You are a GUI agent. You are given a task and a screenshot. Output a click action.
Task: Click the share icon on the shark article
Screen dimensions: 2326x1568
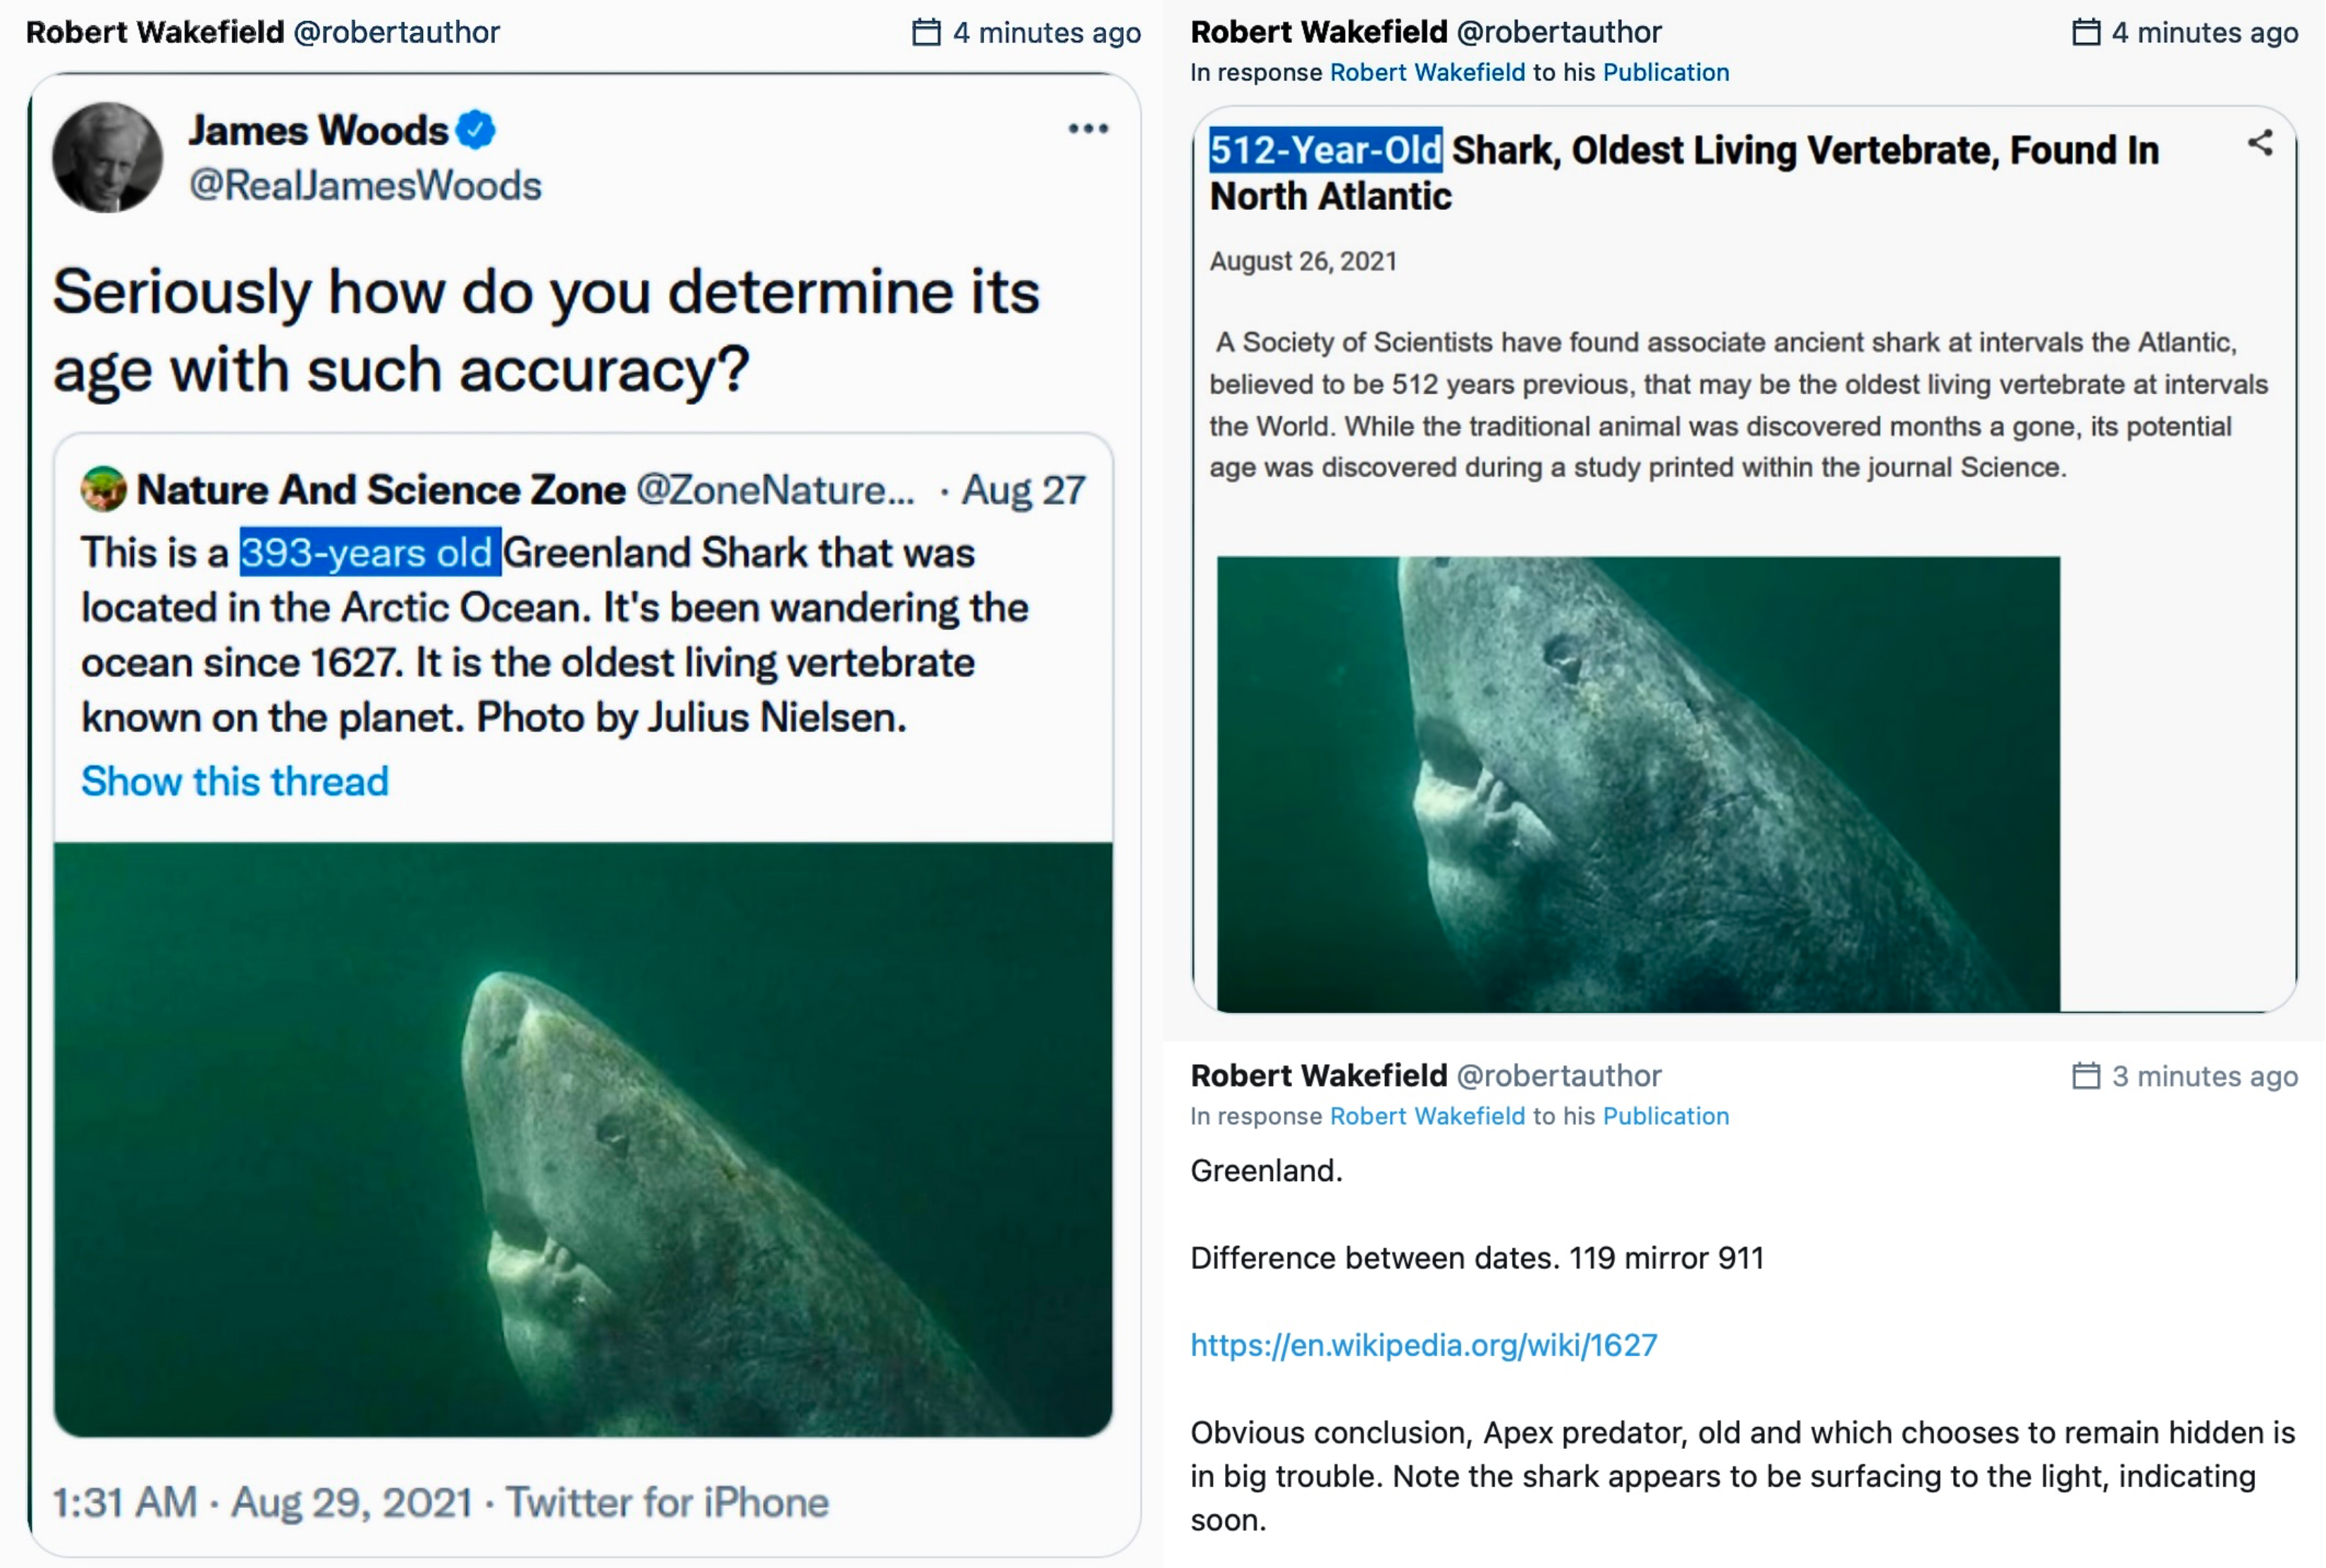pos(2259,144)
